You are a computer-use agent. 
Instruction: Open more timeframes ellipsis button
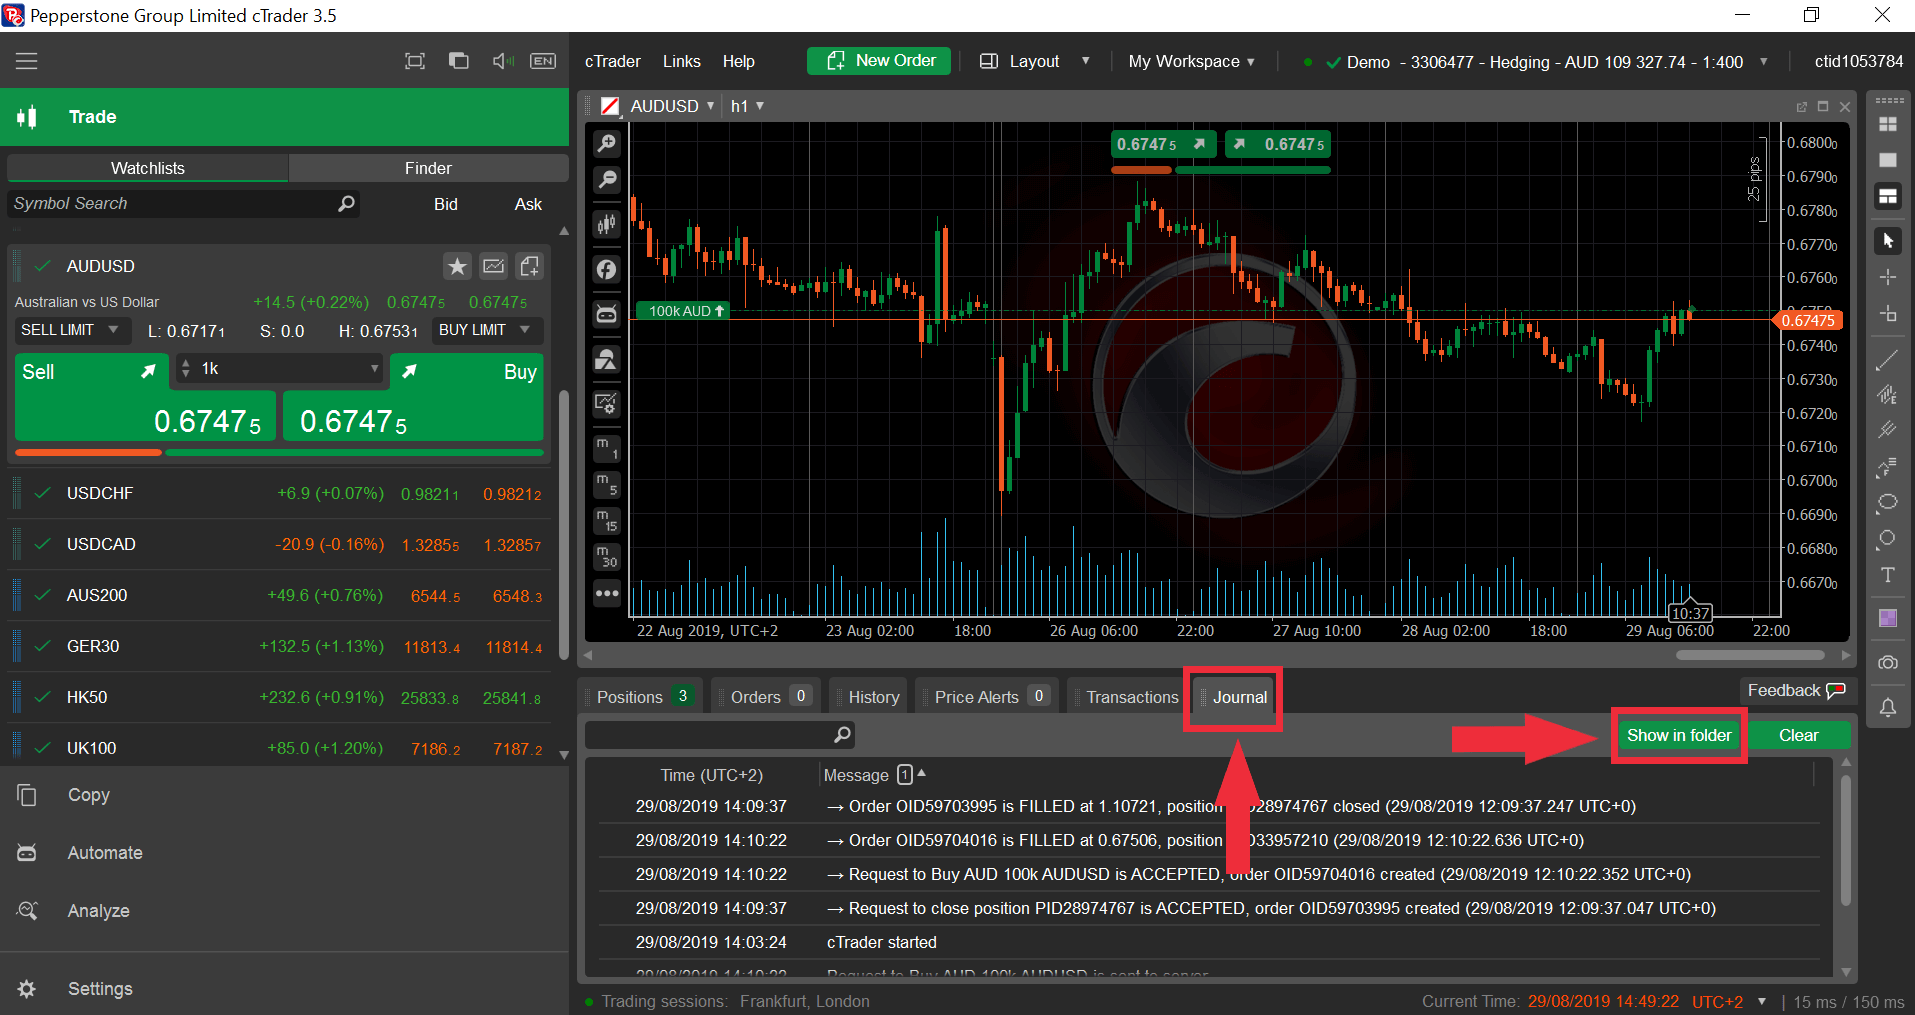click(606, 593)
